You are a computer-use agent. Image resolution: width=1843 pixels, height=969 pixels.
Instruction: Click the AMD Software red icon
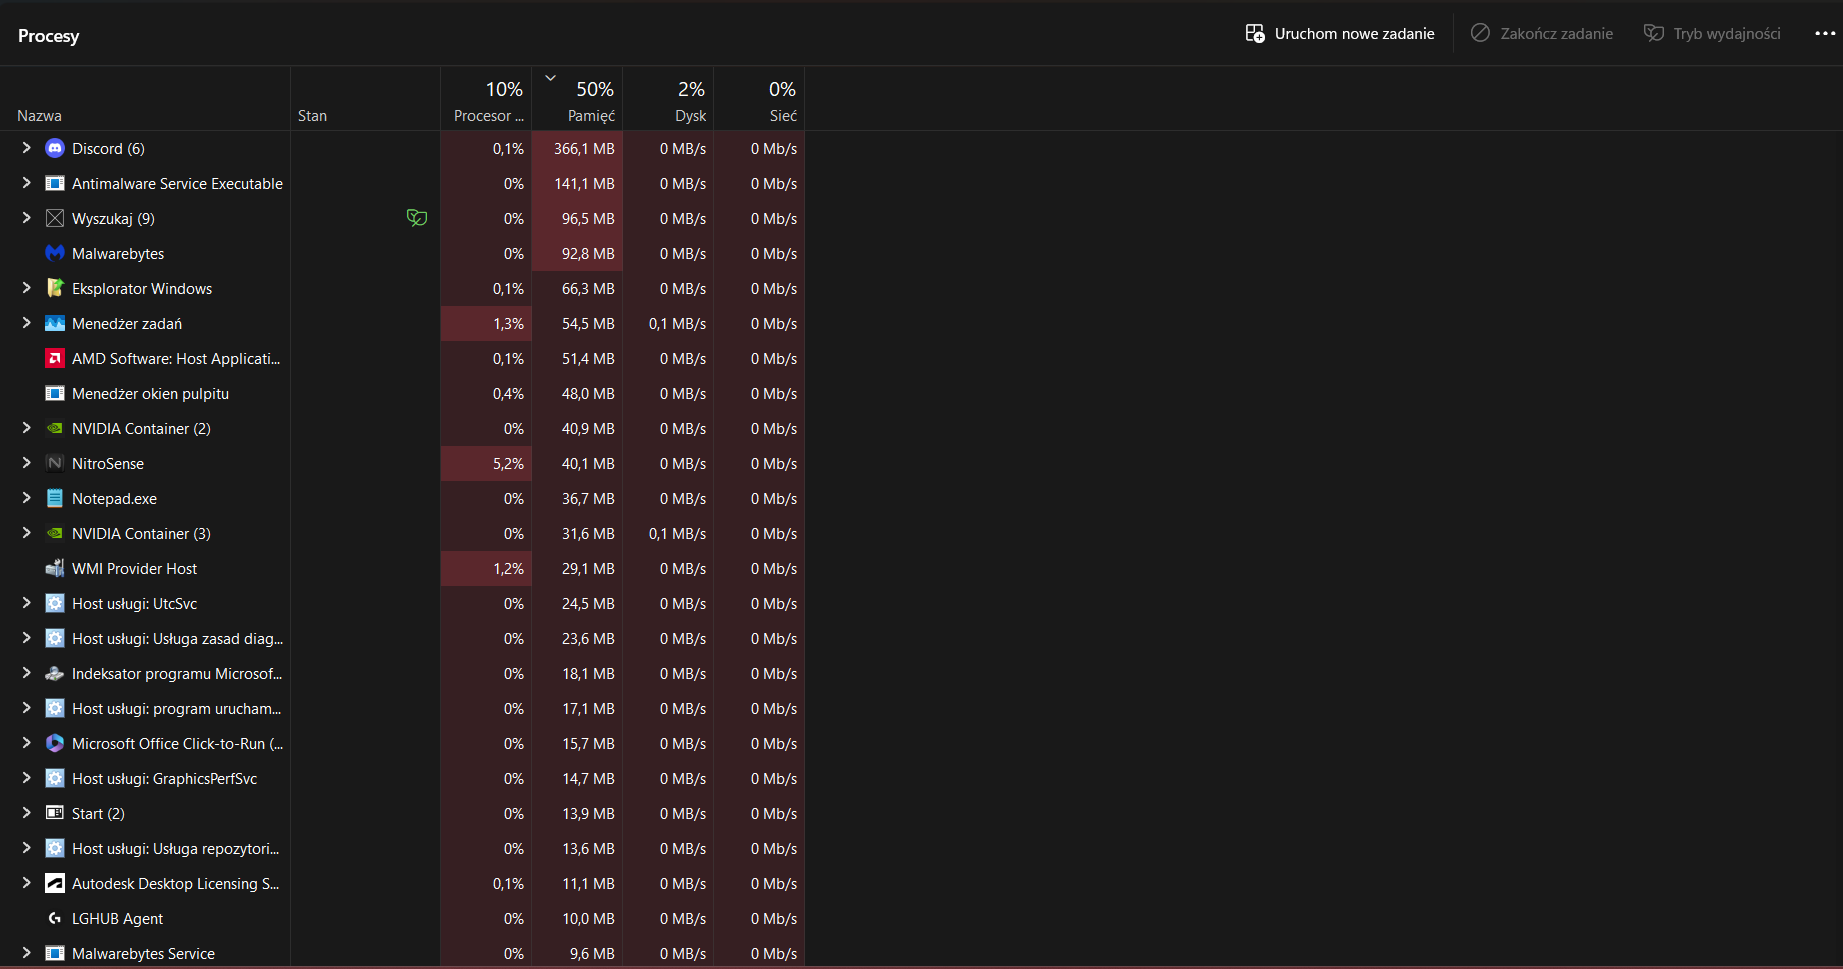point(55,358)
